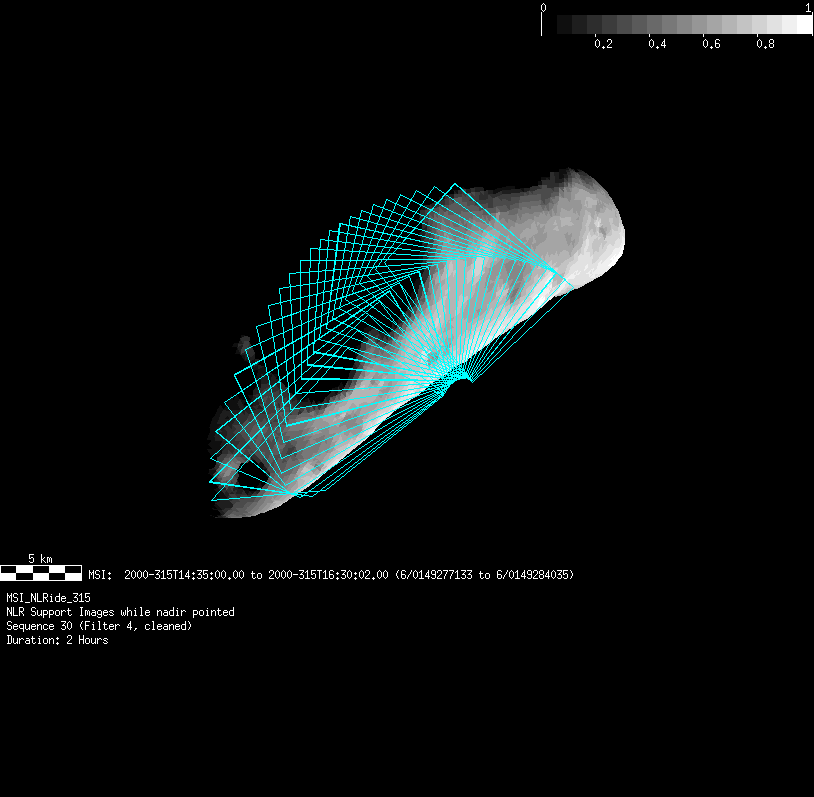
Task: Select the spacecraft clock range in parentheses
Action: point(484,575)
